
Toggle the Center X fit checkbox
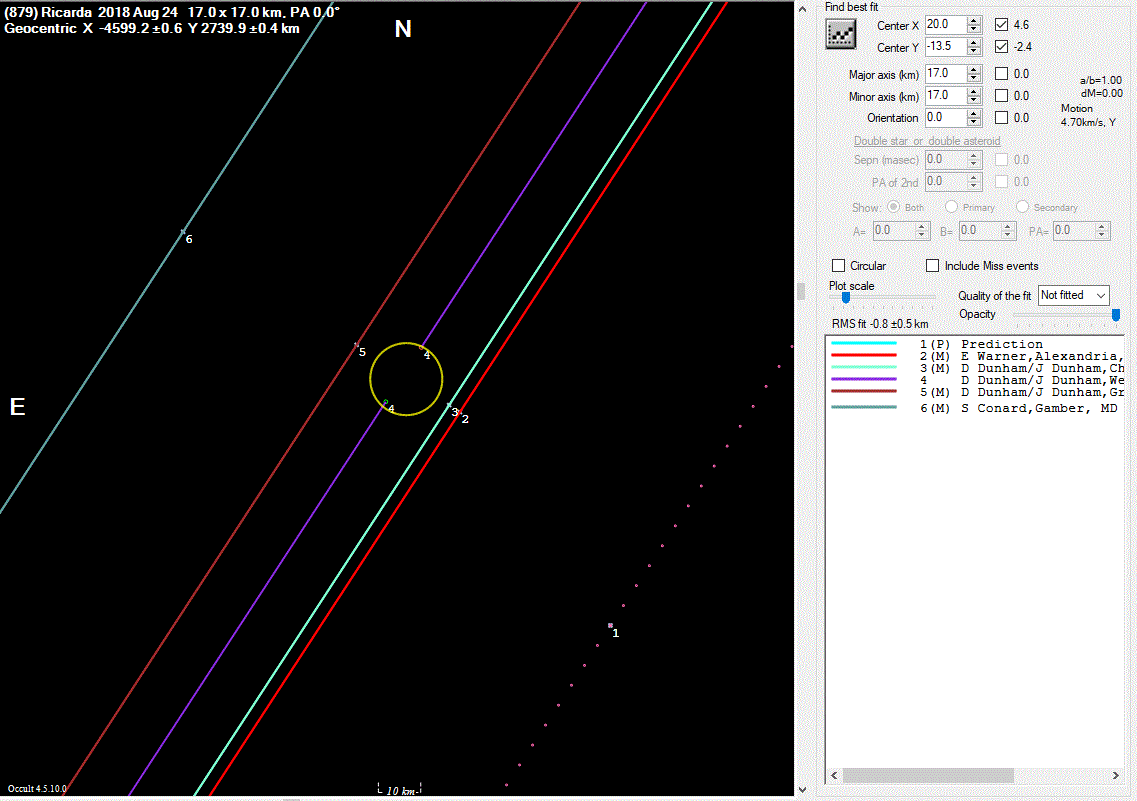coord(1001,25)
